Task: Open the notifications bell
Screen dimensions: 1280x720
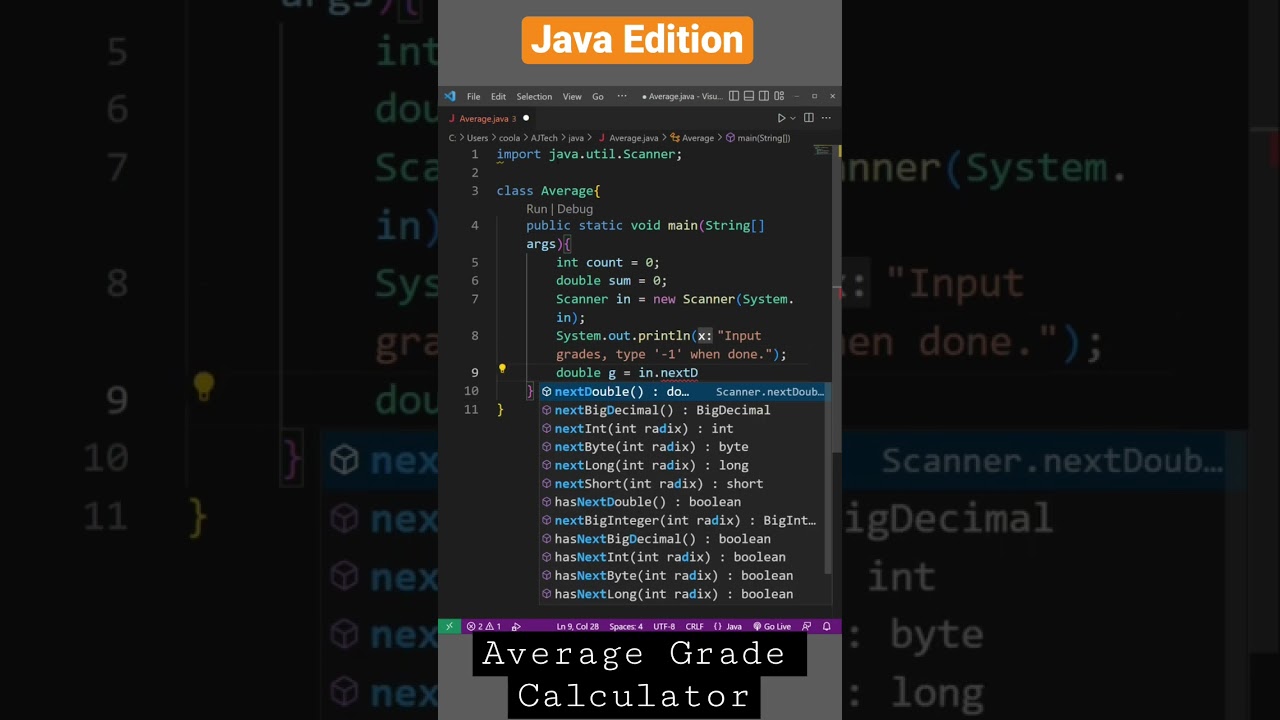Action: 827,627
